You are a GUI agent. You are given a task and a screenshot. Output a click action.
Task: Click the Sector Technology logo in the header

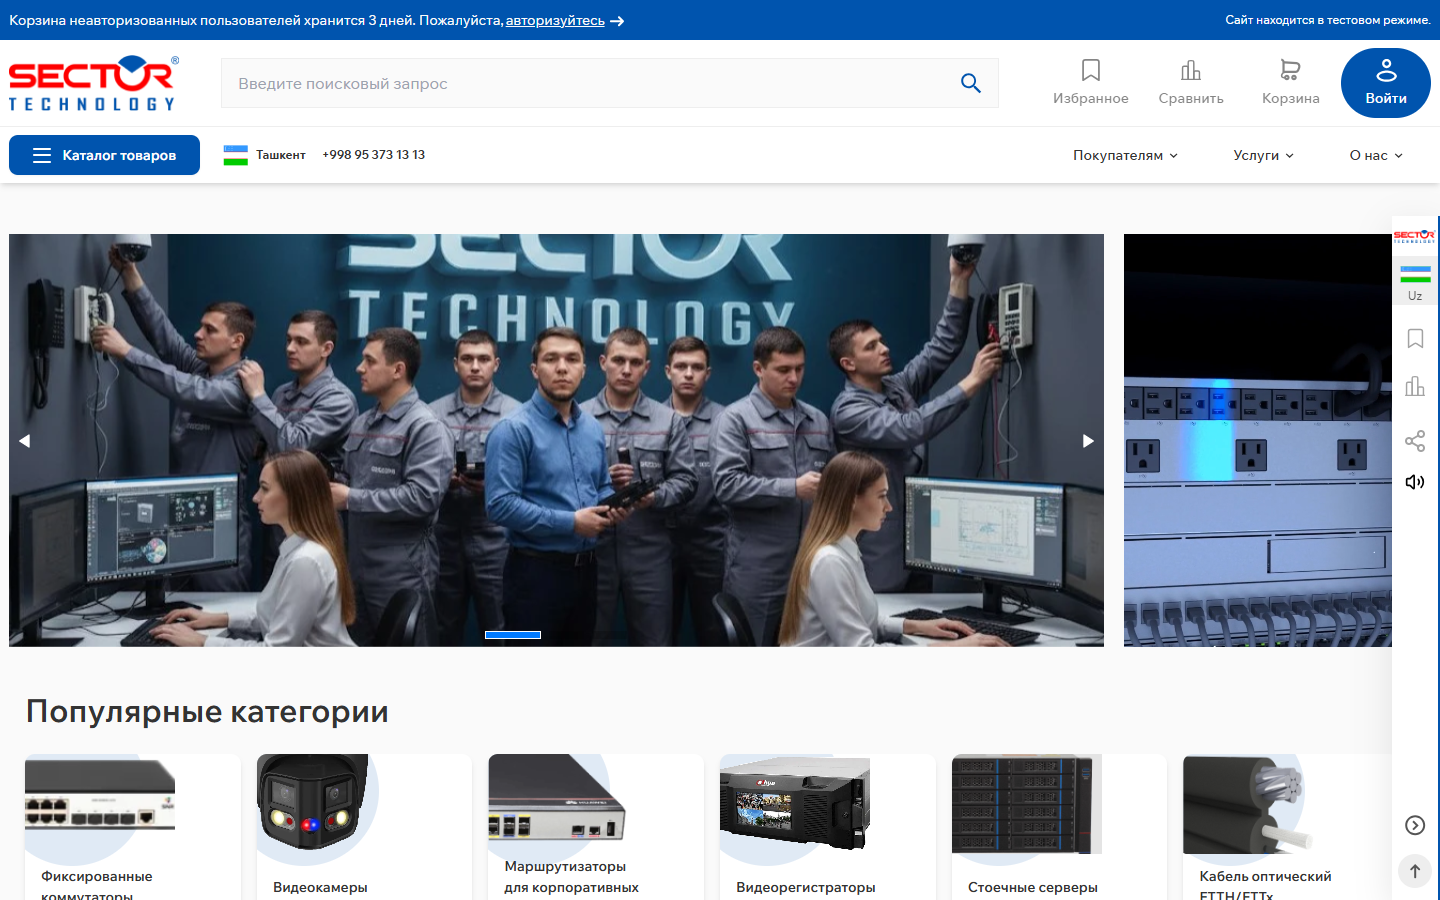pos(93,83)
